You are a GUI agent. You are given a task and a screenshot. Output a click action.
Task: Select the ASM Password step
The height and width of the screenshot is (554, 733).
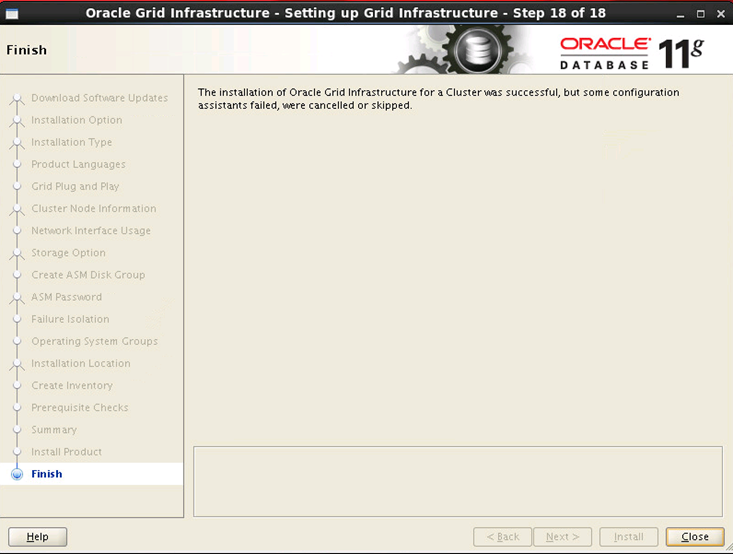(x=66, y=297)
